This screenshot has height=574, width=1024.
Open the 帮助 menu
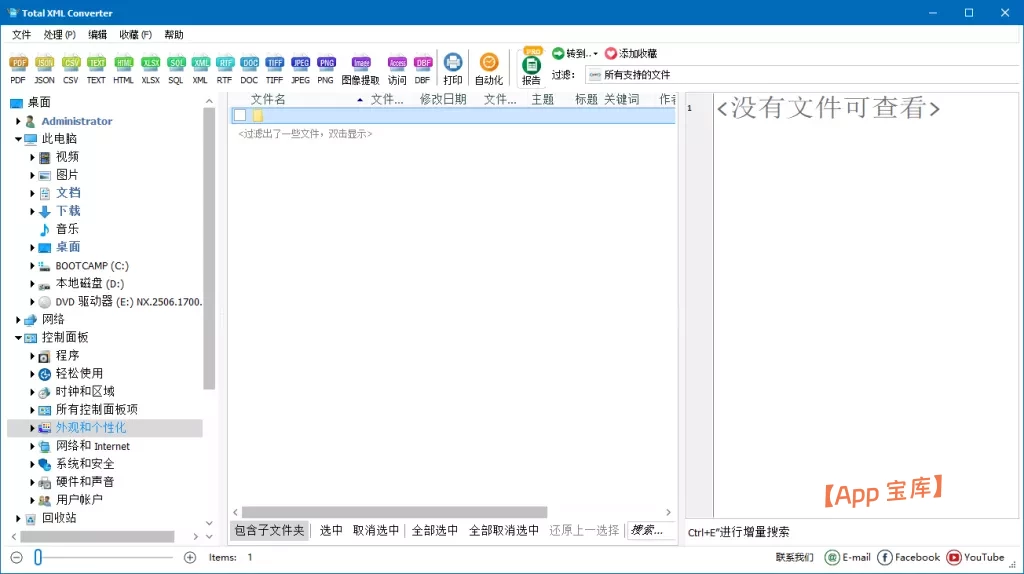pos(174,35)
